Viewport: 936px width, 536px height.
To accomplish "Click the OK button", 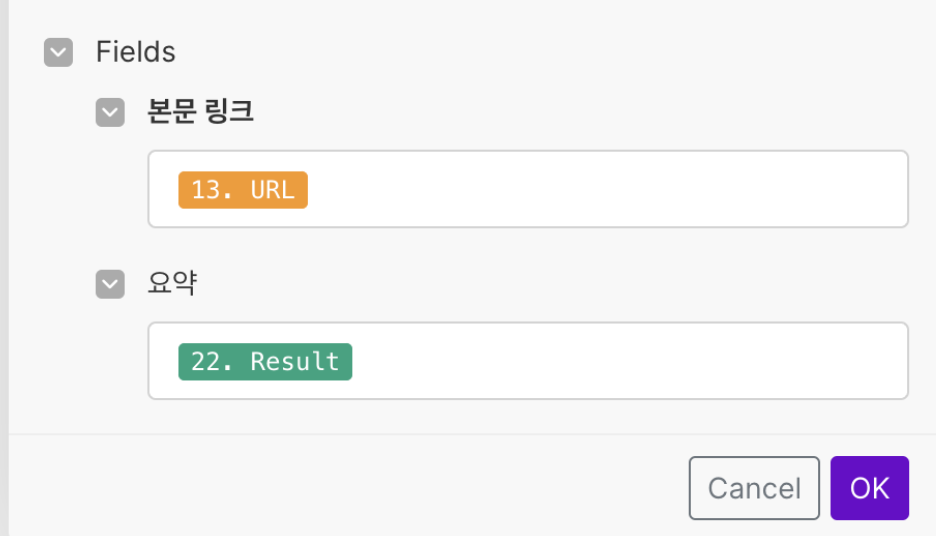I will (869, 488).
